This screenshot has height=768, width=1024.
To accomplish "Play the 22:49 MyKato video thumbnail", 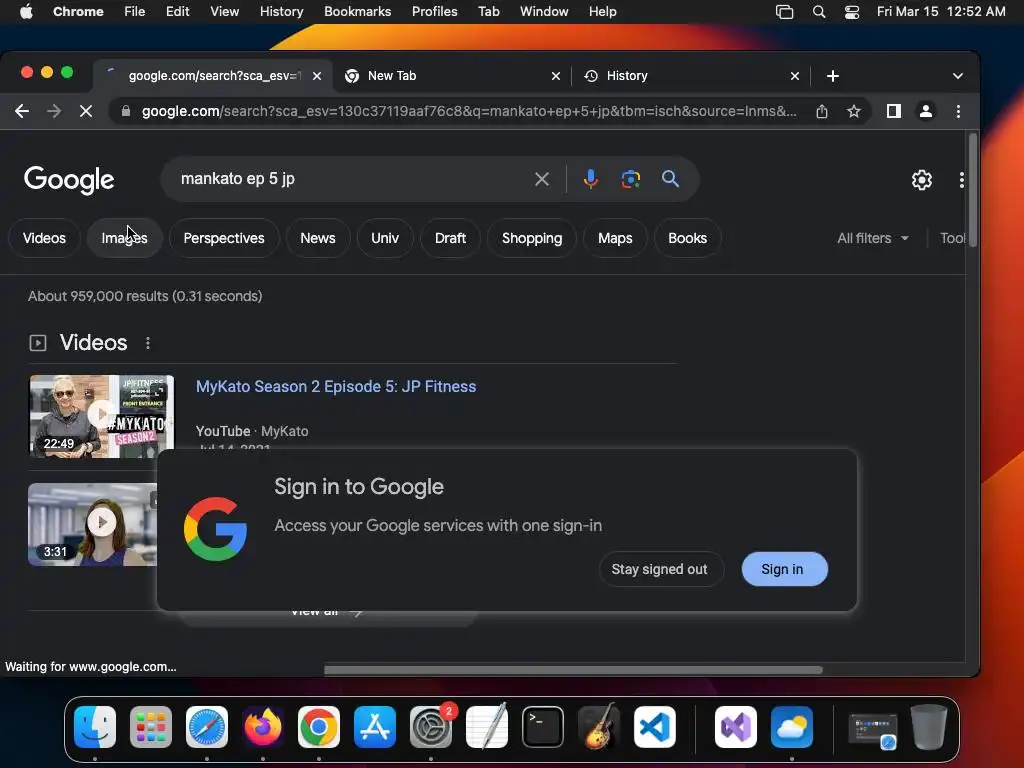I will tap(101, 416).
